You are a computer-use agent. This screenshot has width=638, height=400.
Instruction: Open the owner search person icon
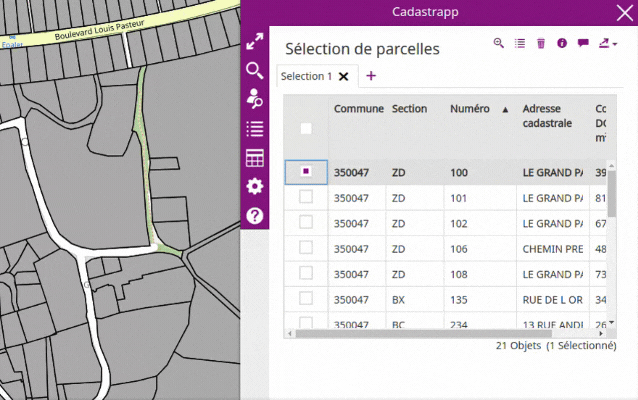pyautogui.click(x=255, y=99)
